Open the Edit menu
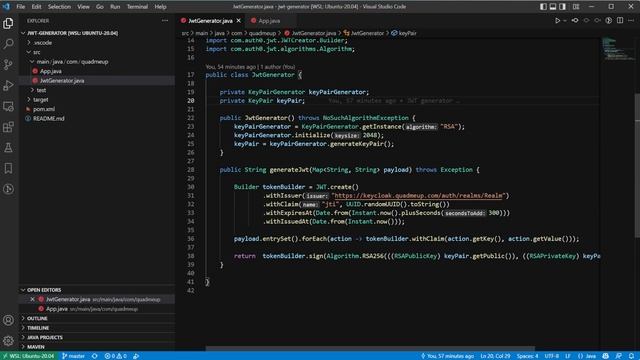Screen dimensions: 640x360 coord(36,7)
